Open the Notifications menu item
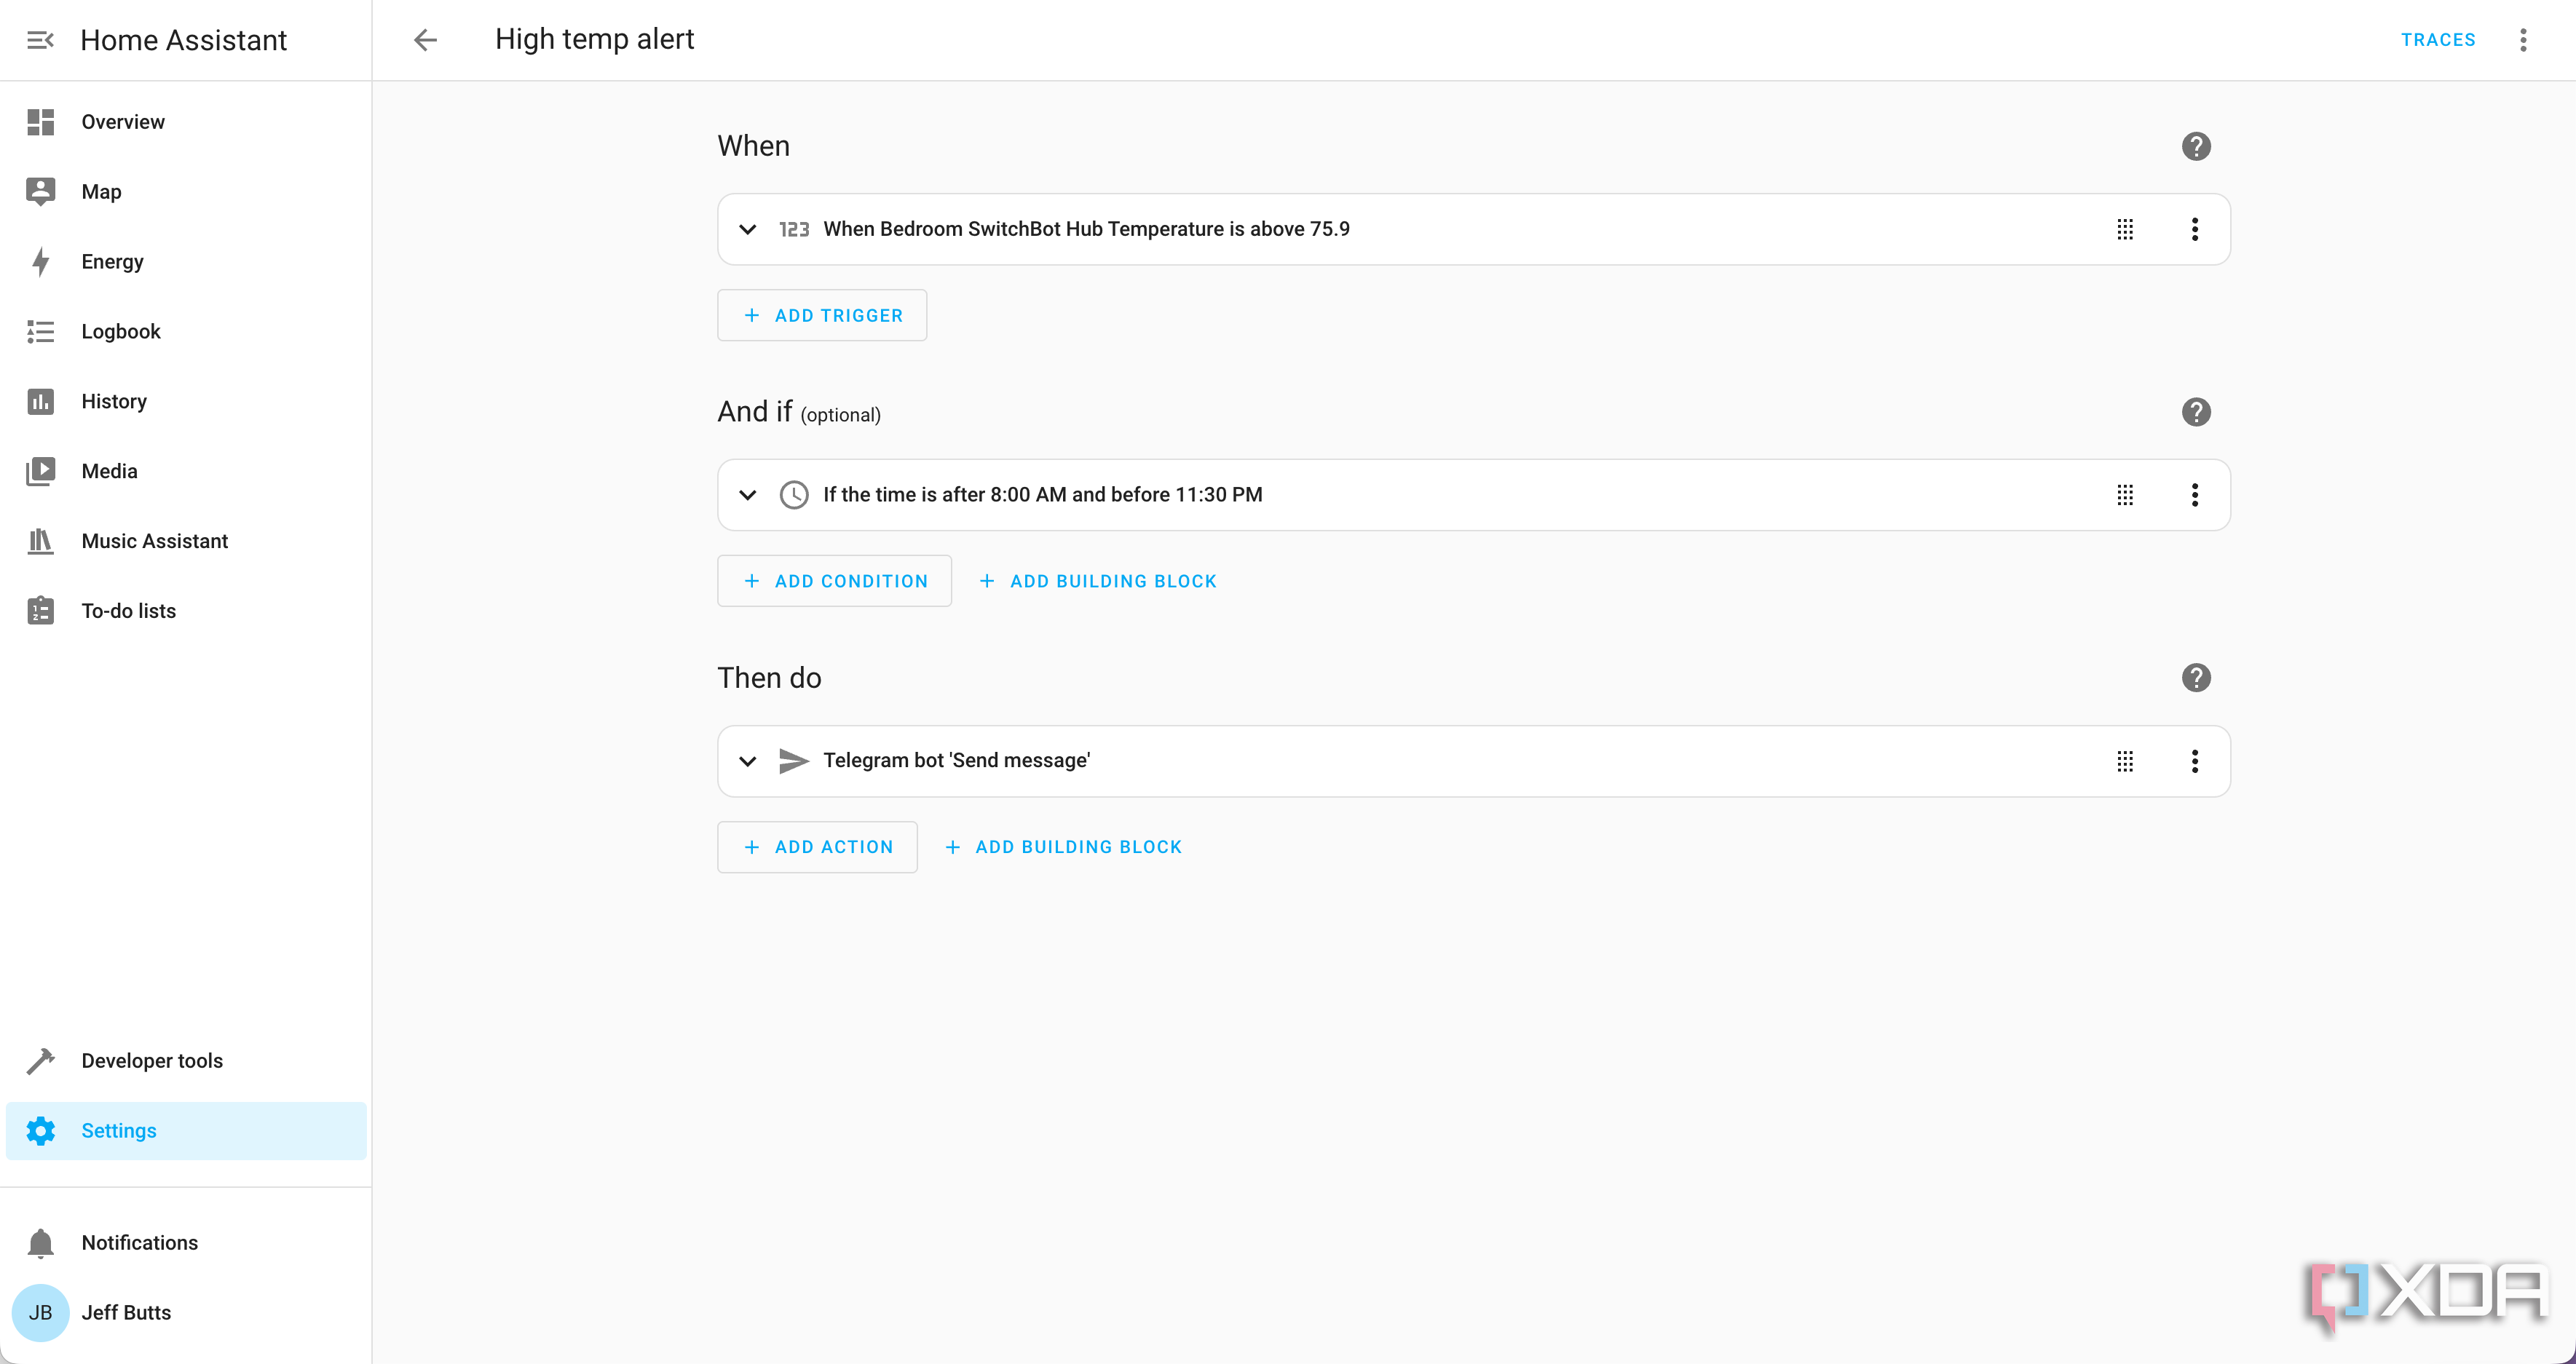The width and height of the screenshot is (2576, 1364). point(186,1243)
